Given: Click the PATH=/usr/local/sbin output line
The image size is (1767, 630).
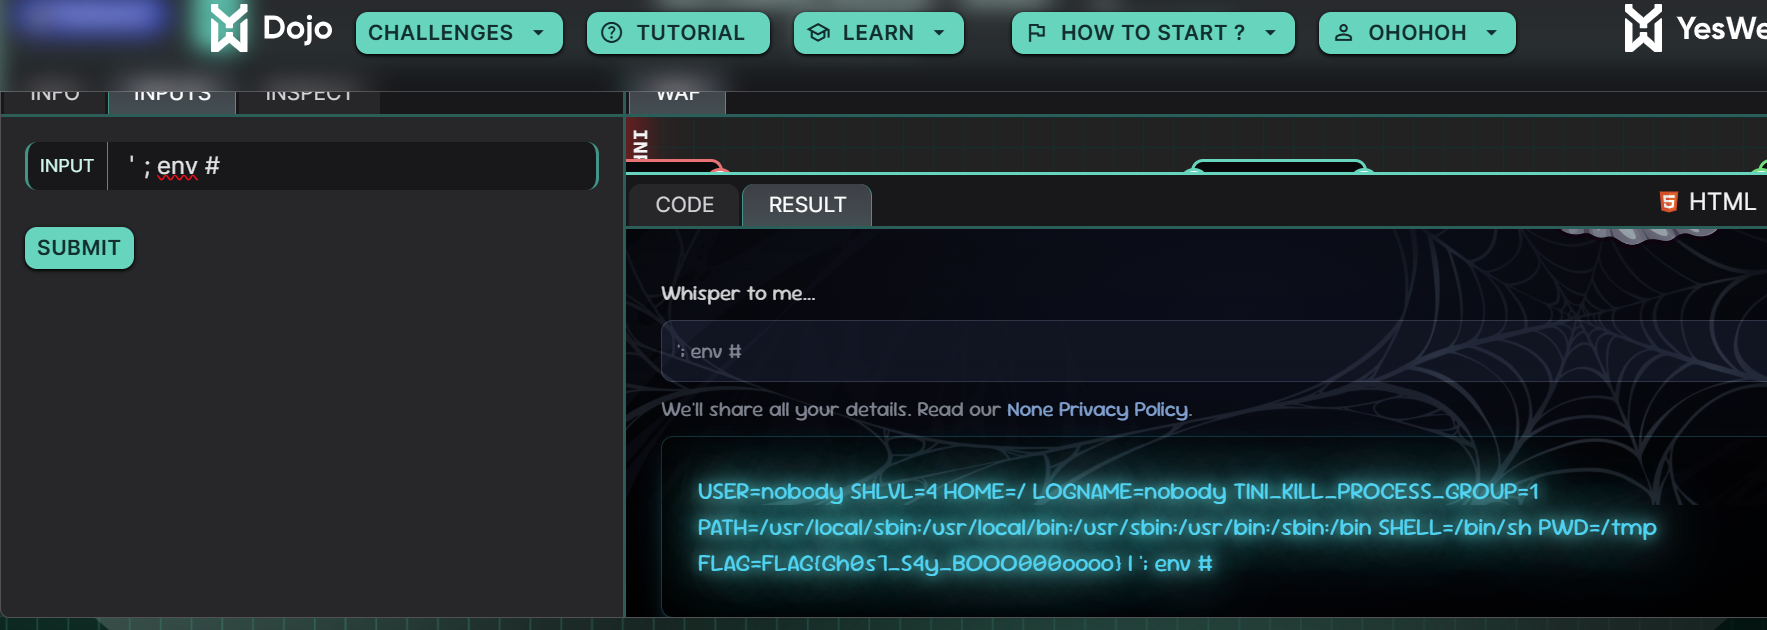Looking at the screenshot, I should [x=1177, y=528].
